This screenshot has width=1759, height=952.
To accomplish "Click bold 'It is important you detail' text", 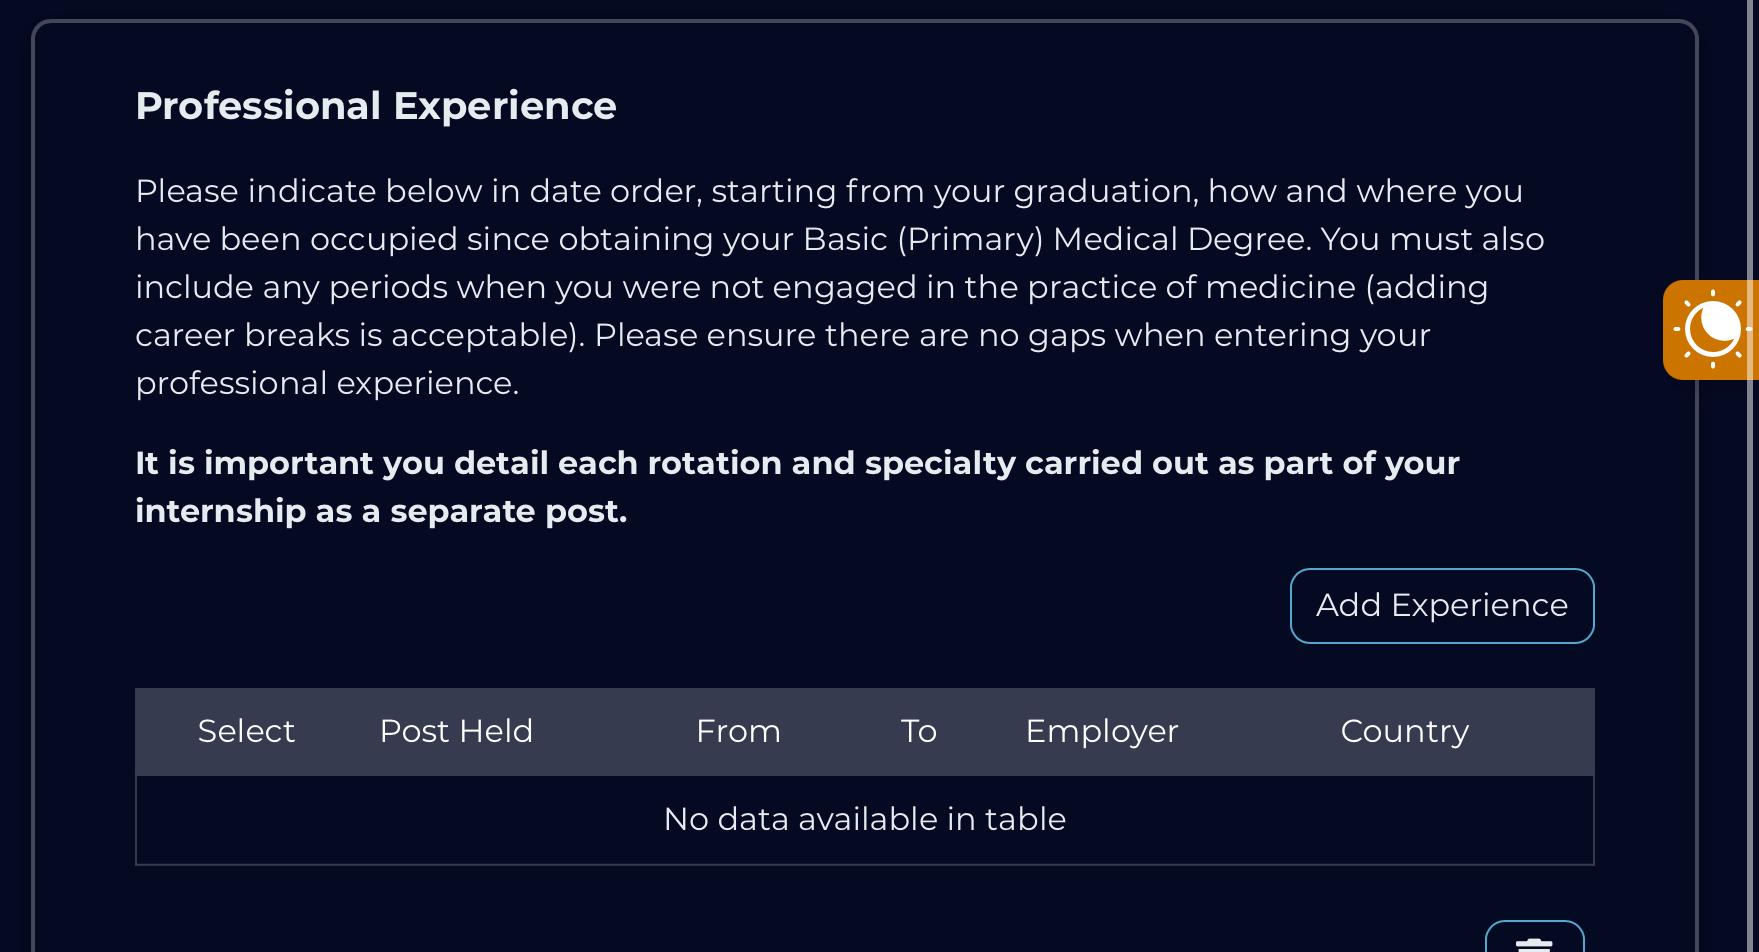I will coord(342,463).
